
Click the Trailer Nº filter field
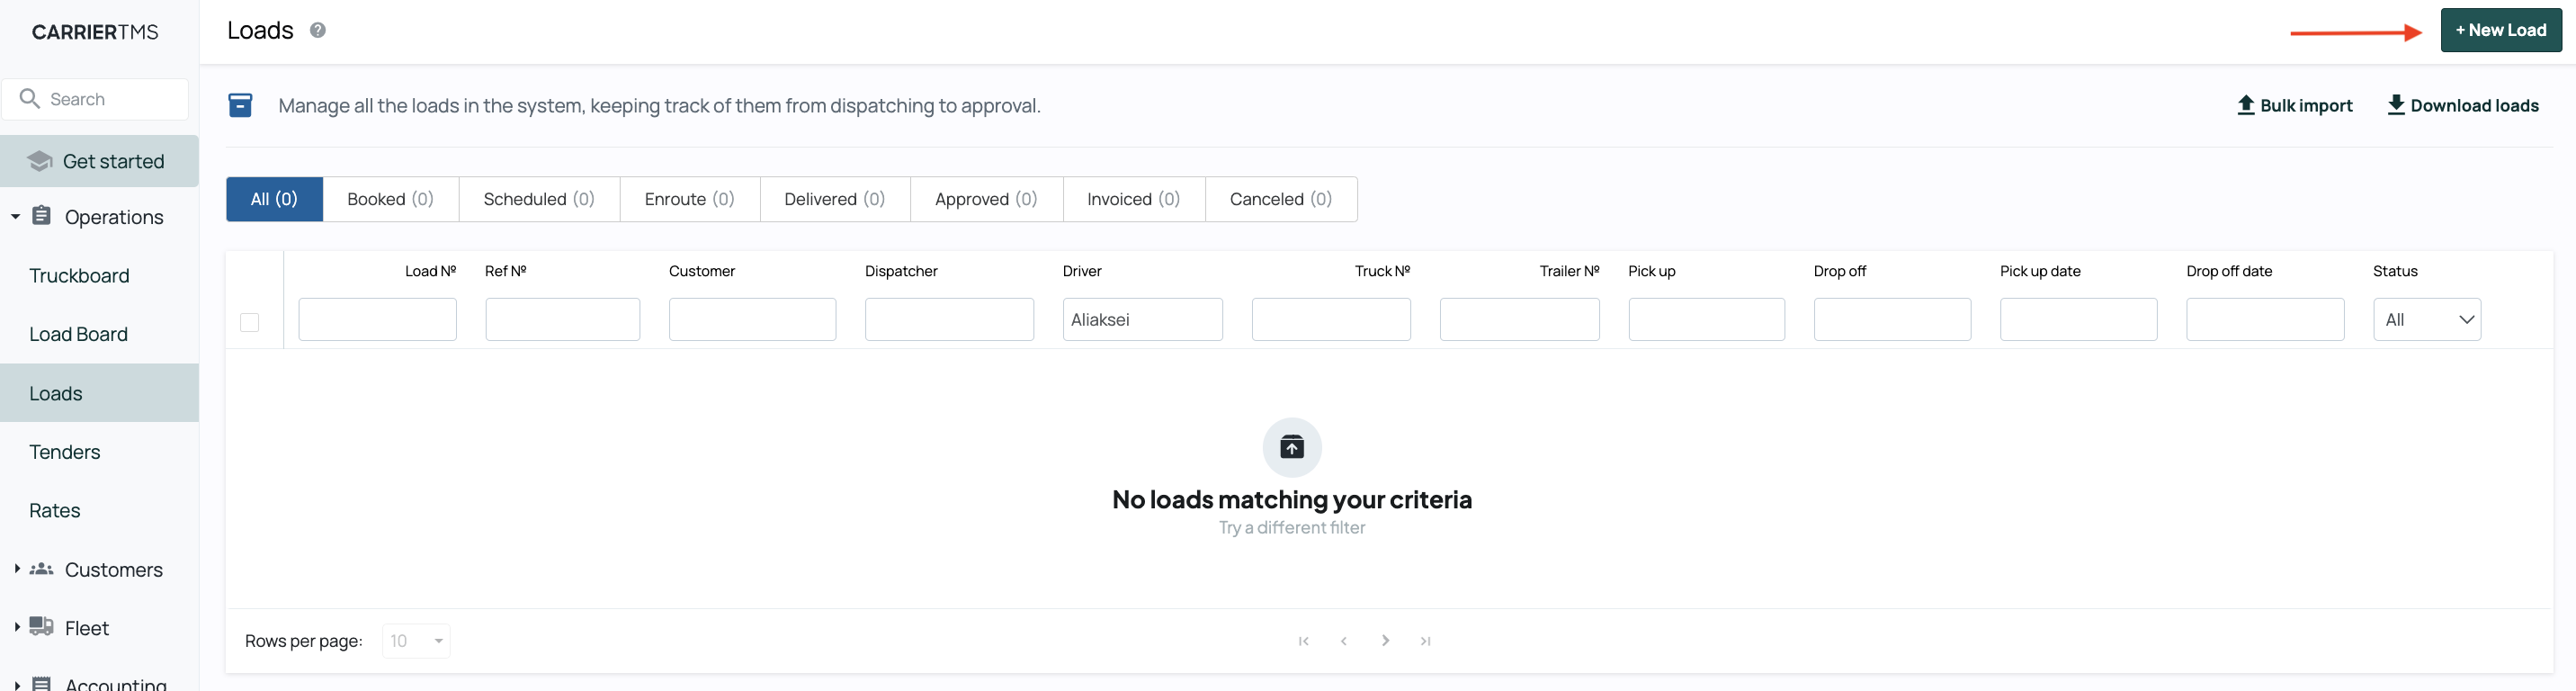[x=1519, y=320]
